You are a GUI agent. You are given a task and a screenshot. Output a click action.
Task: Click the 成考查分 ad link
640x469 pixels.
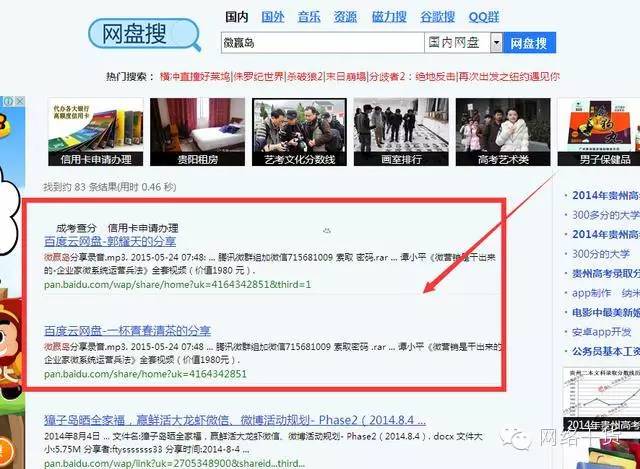coord(76,228)
